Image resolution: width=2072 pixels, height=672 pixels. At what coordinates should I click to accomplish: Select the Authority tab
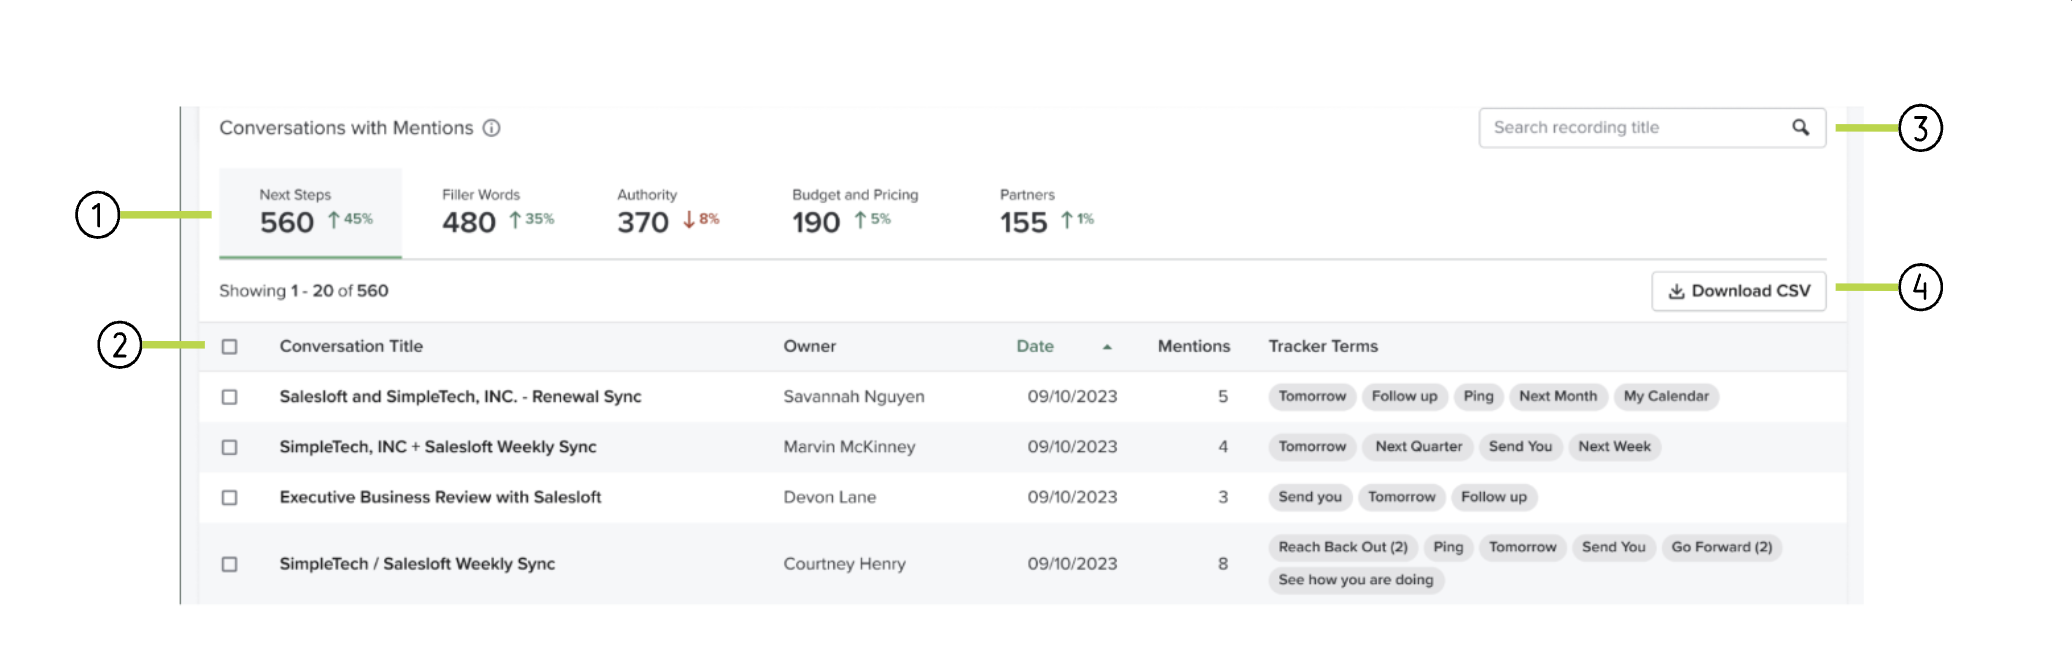point(668,213)
